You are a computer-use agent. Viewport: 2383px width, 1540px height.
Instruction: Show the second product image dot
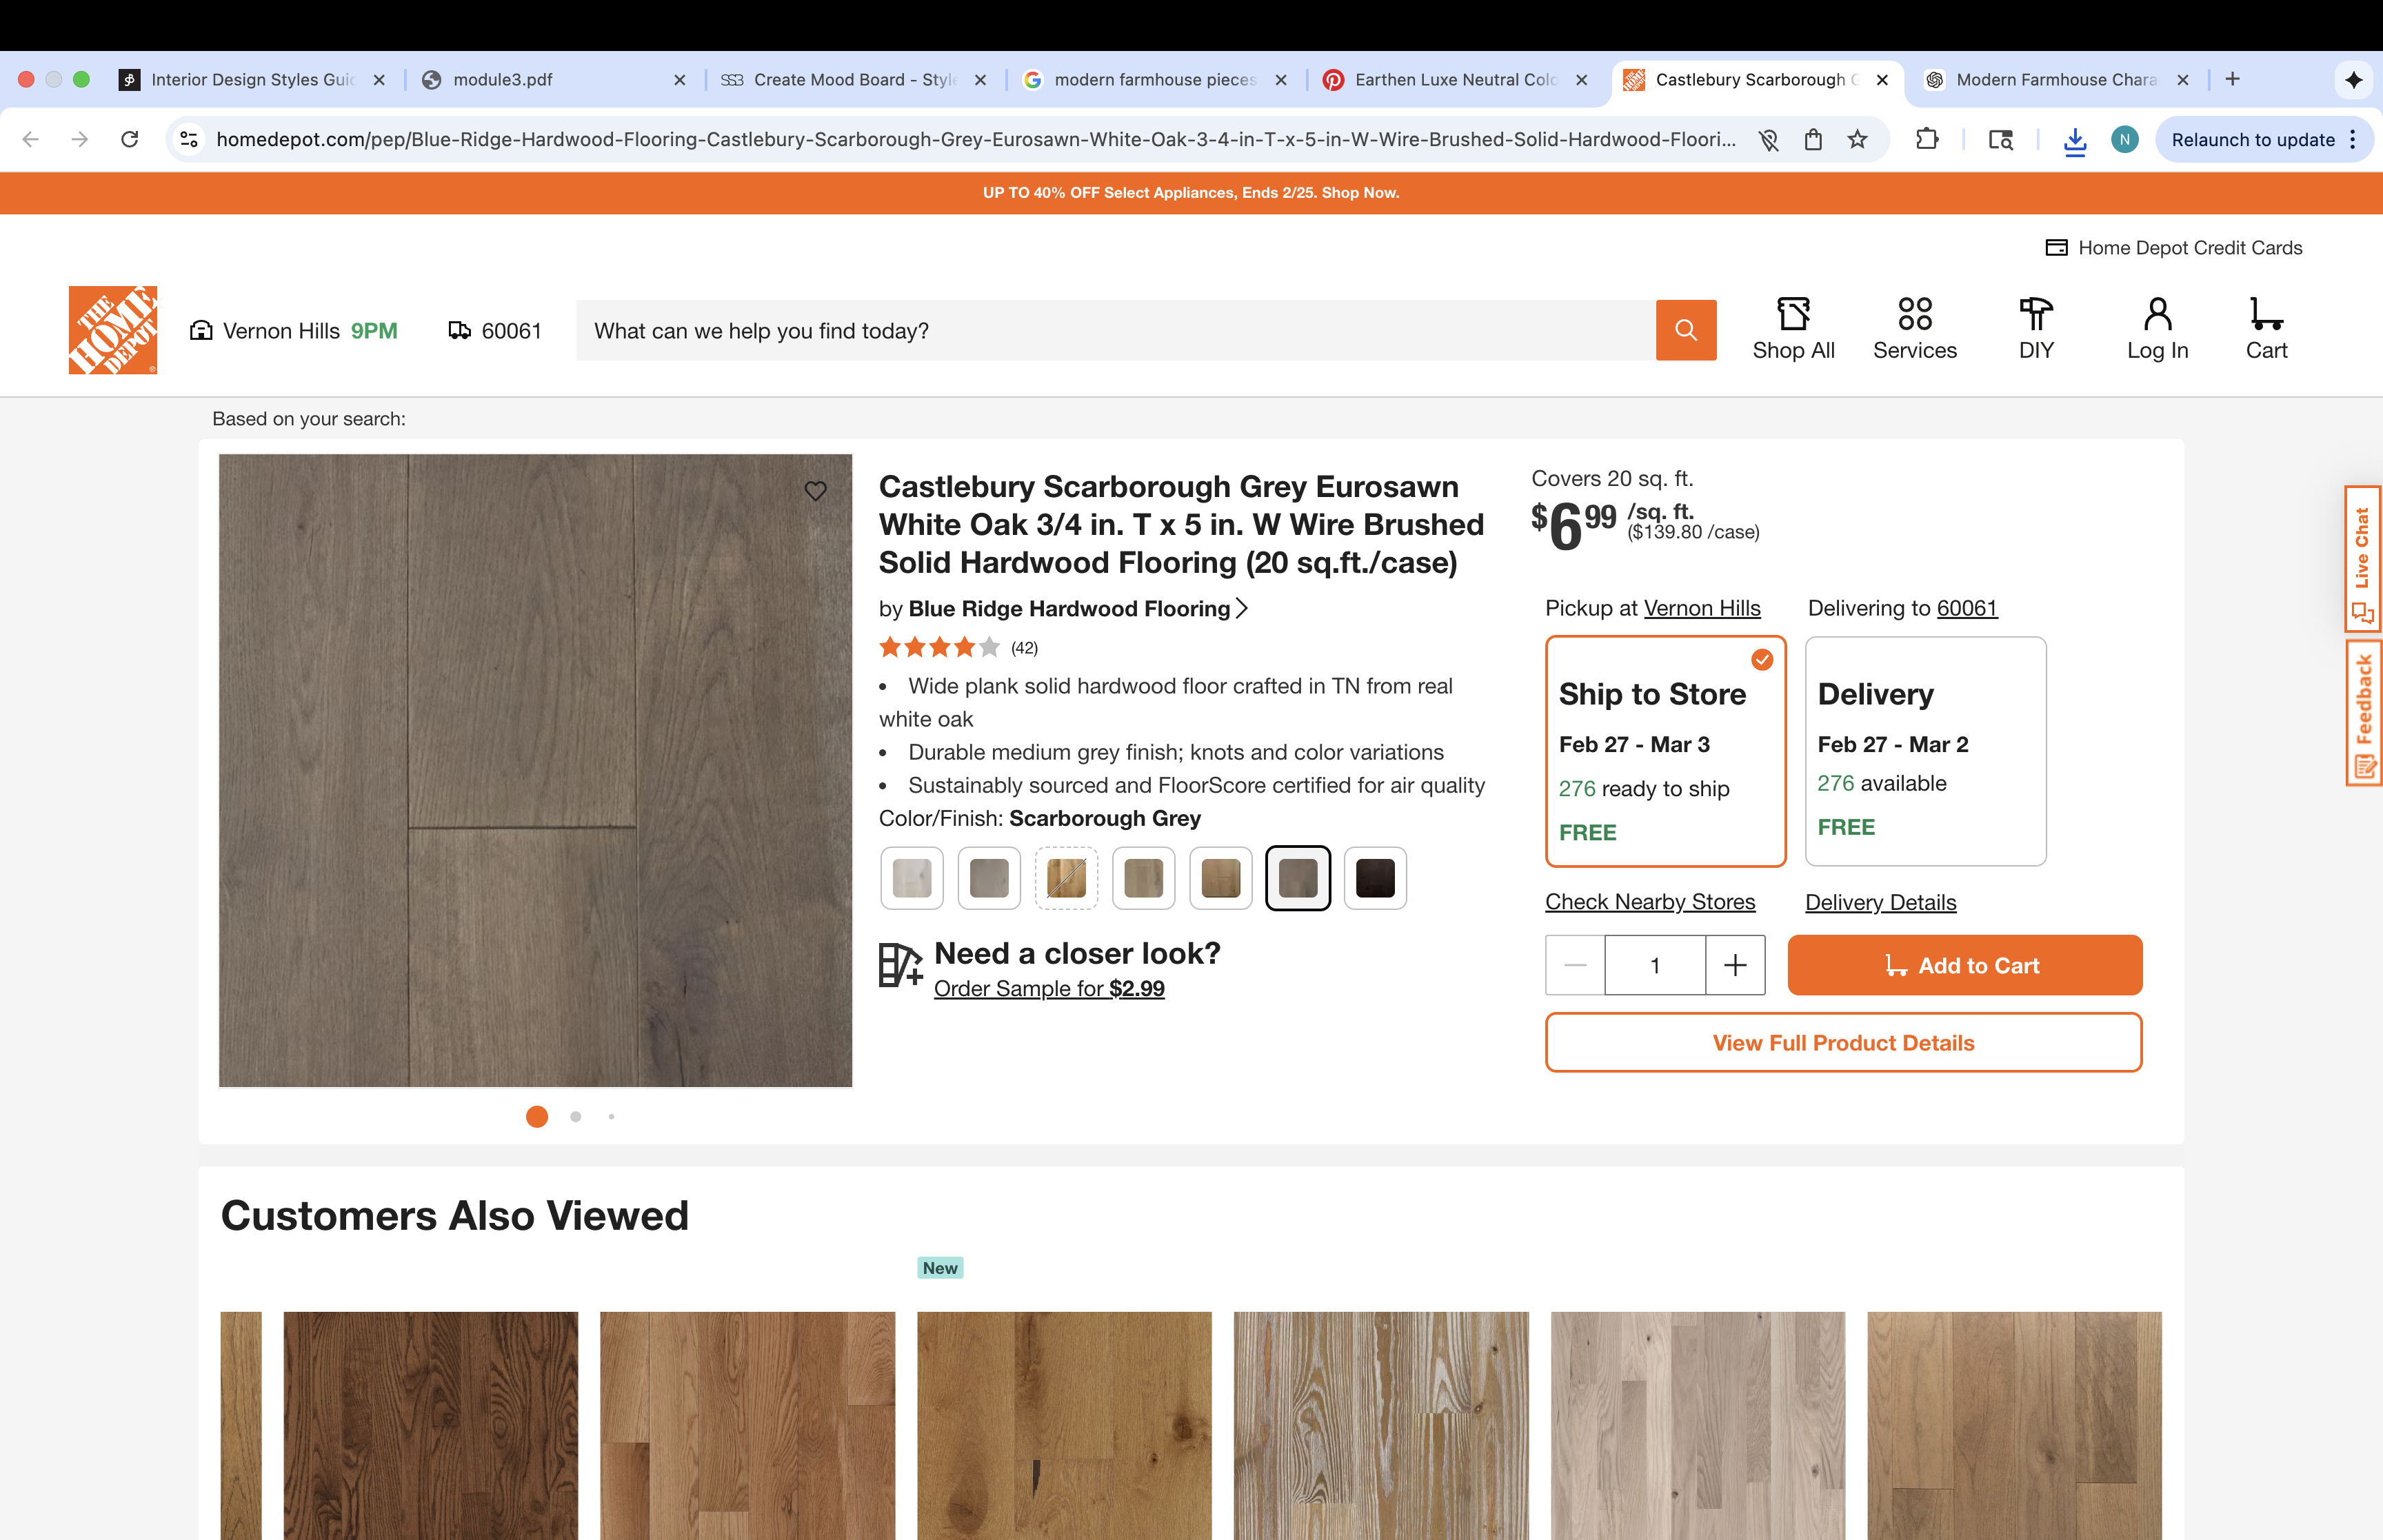pos(575,1117)
